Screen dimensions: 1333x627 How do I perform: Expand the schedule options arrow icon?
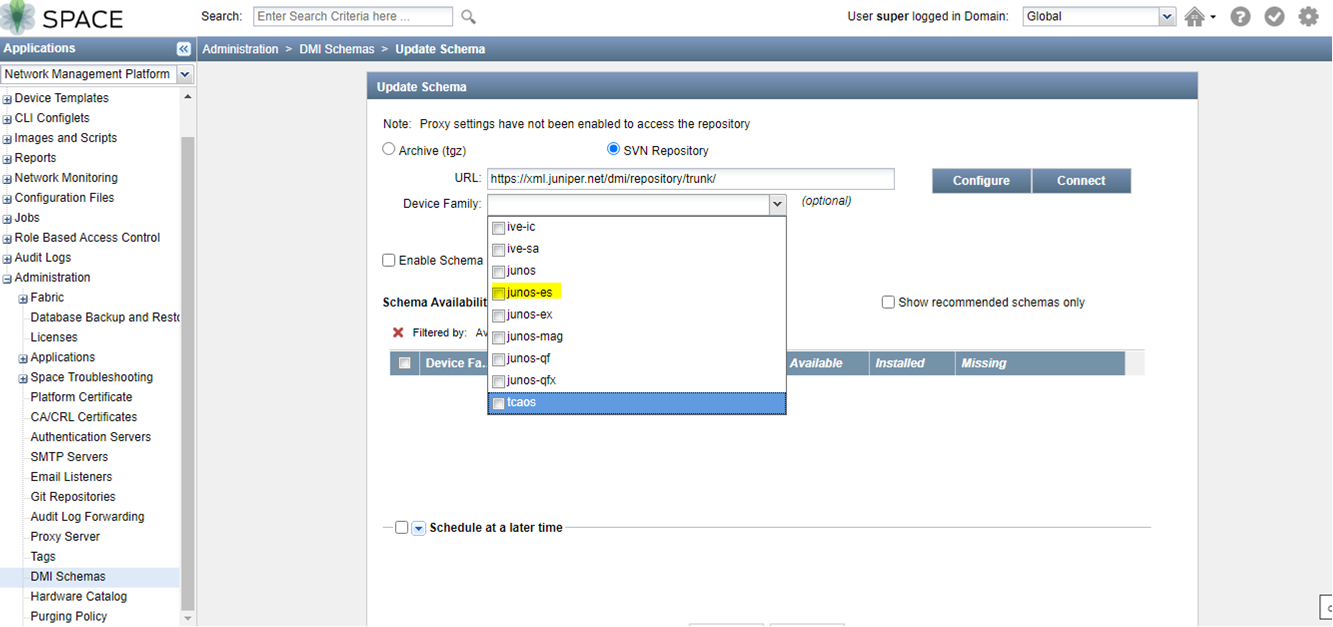419,528
